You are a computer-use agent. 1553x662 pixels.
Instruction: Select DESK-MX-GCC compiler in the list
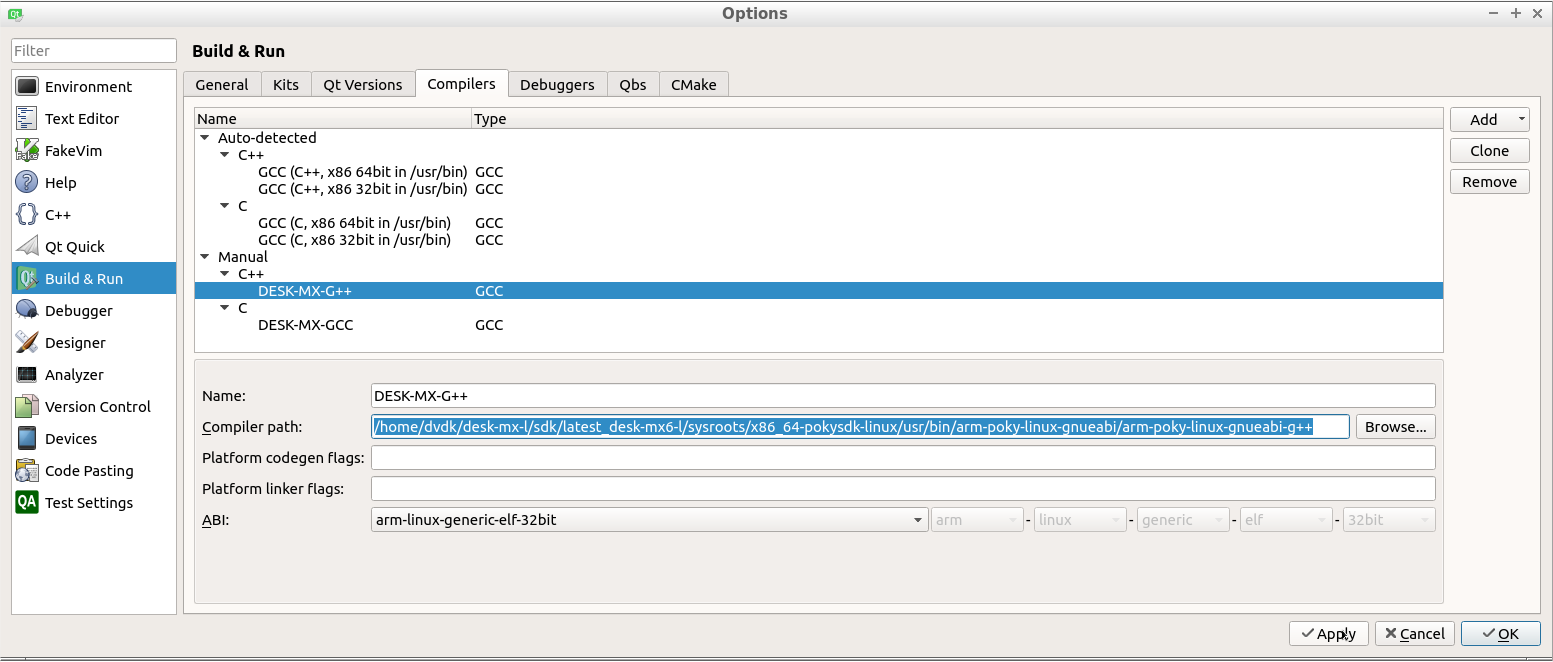coord(305,325)
